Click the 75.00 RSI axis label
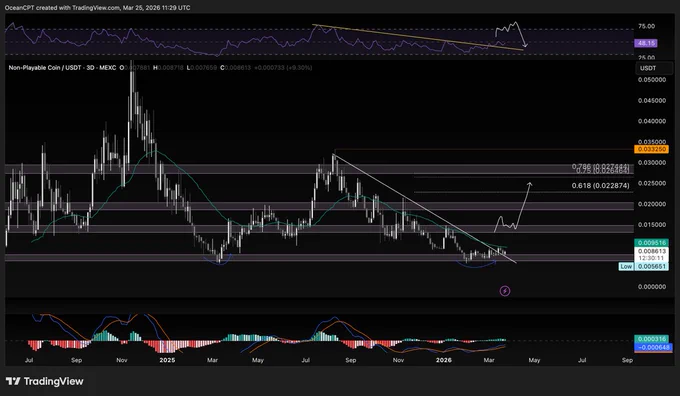This screenshot has height=396, width=680. point(646,26)
